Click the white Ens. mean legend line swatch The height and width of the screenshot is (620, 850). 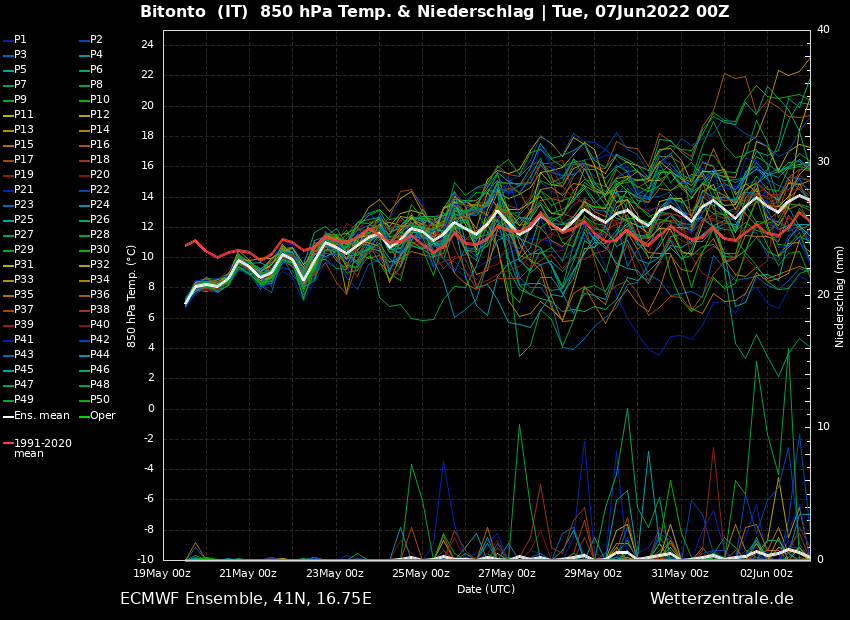coord(8,417)
